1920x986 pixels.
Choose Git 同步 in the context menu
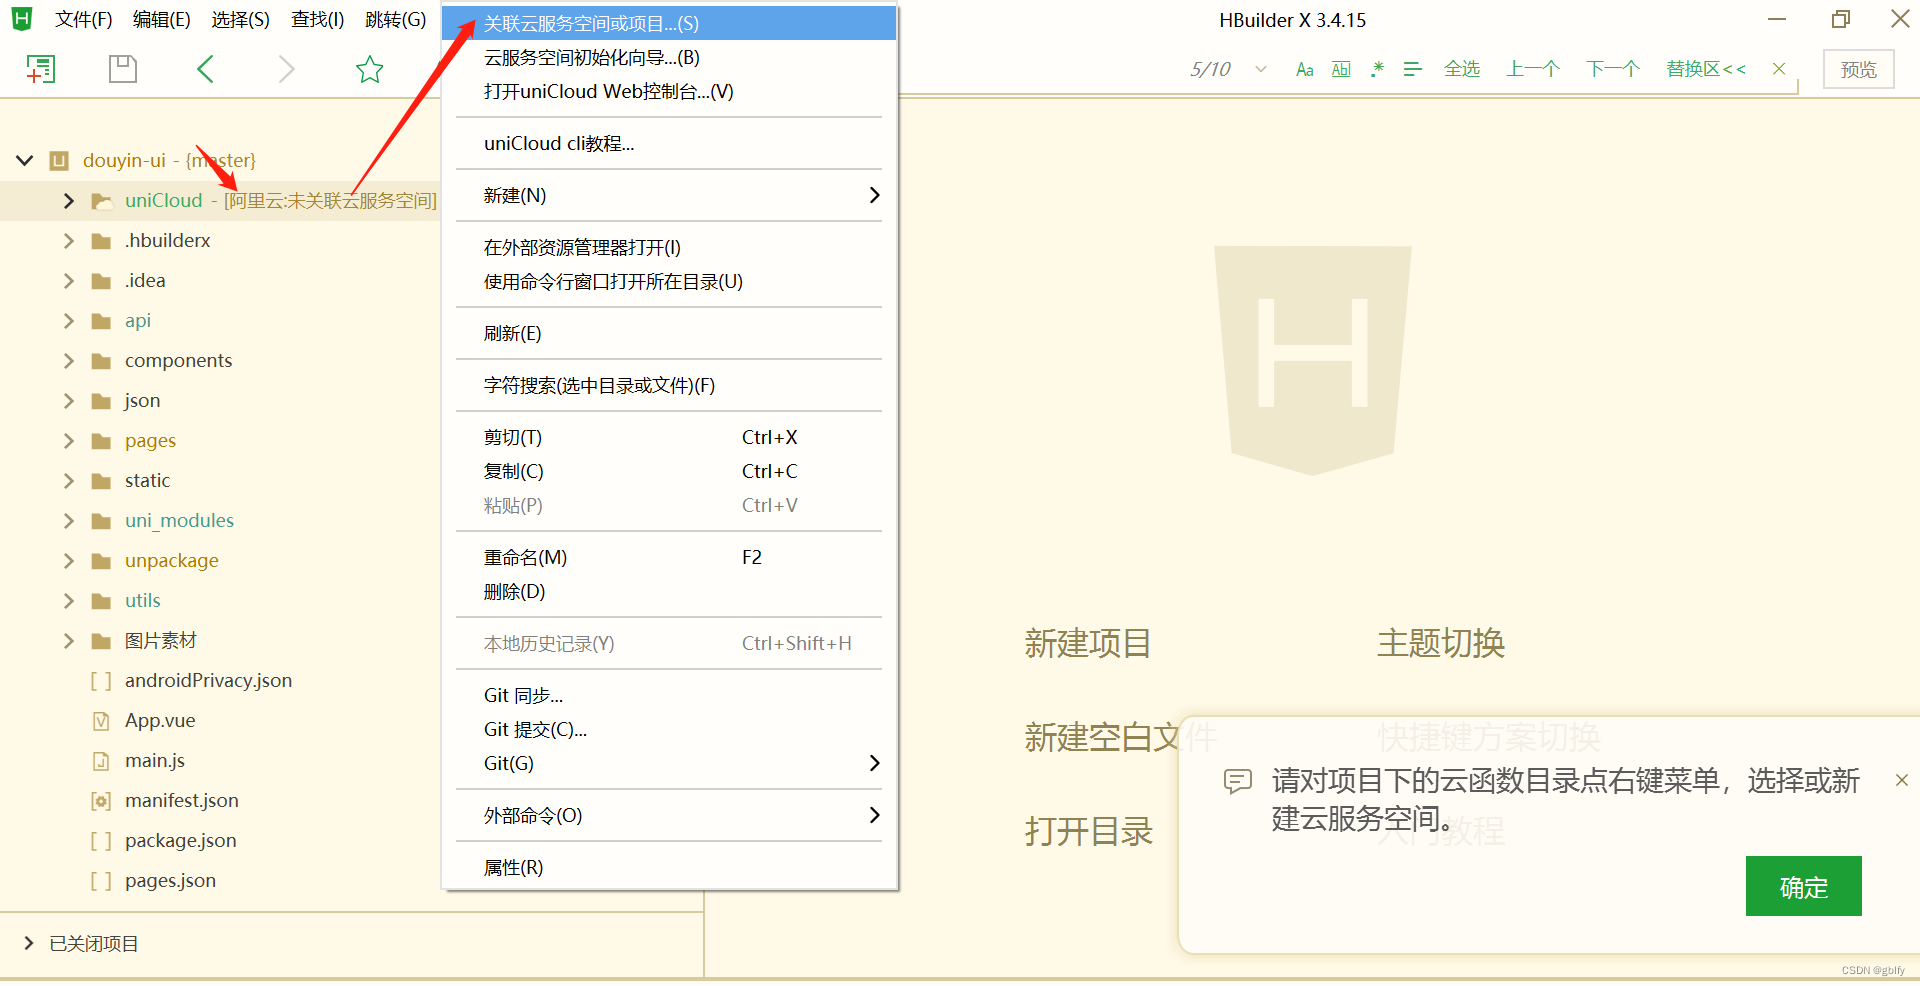[x=669, y=695]
